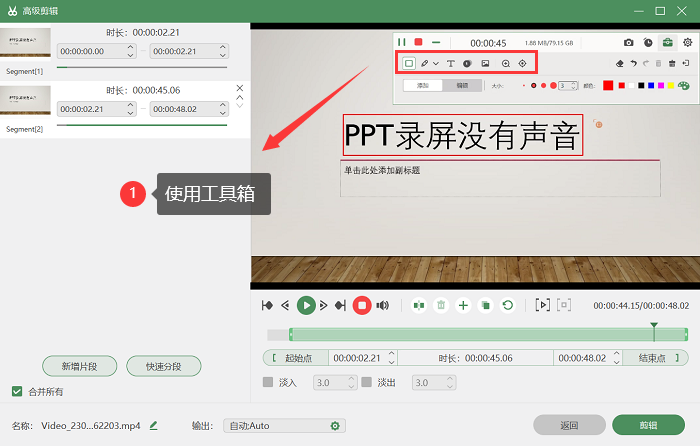The height and width of the screenshot is (446, 700).
Task: Play the video preview
Action: [306, 305]
